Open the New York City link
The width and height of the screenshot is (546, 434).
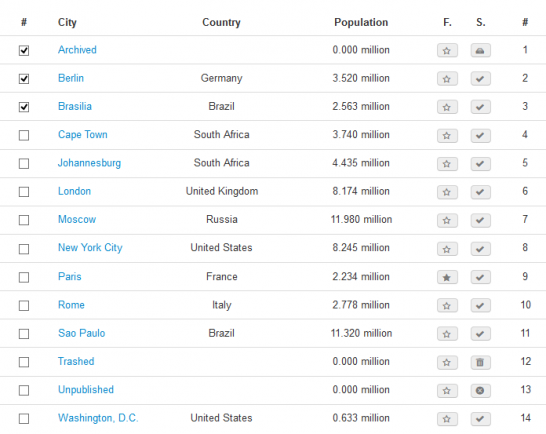pos(90,248)
